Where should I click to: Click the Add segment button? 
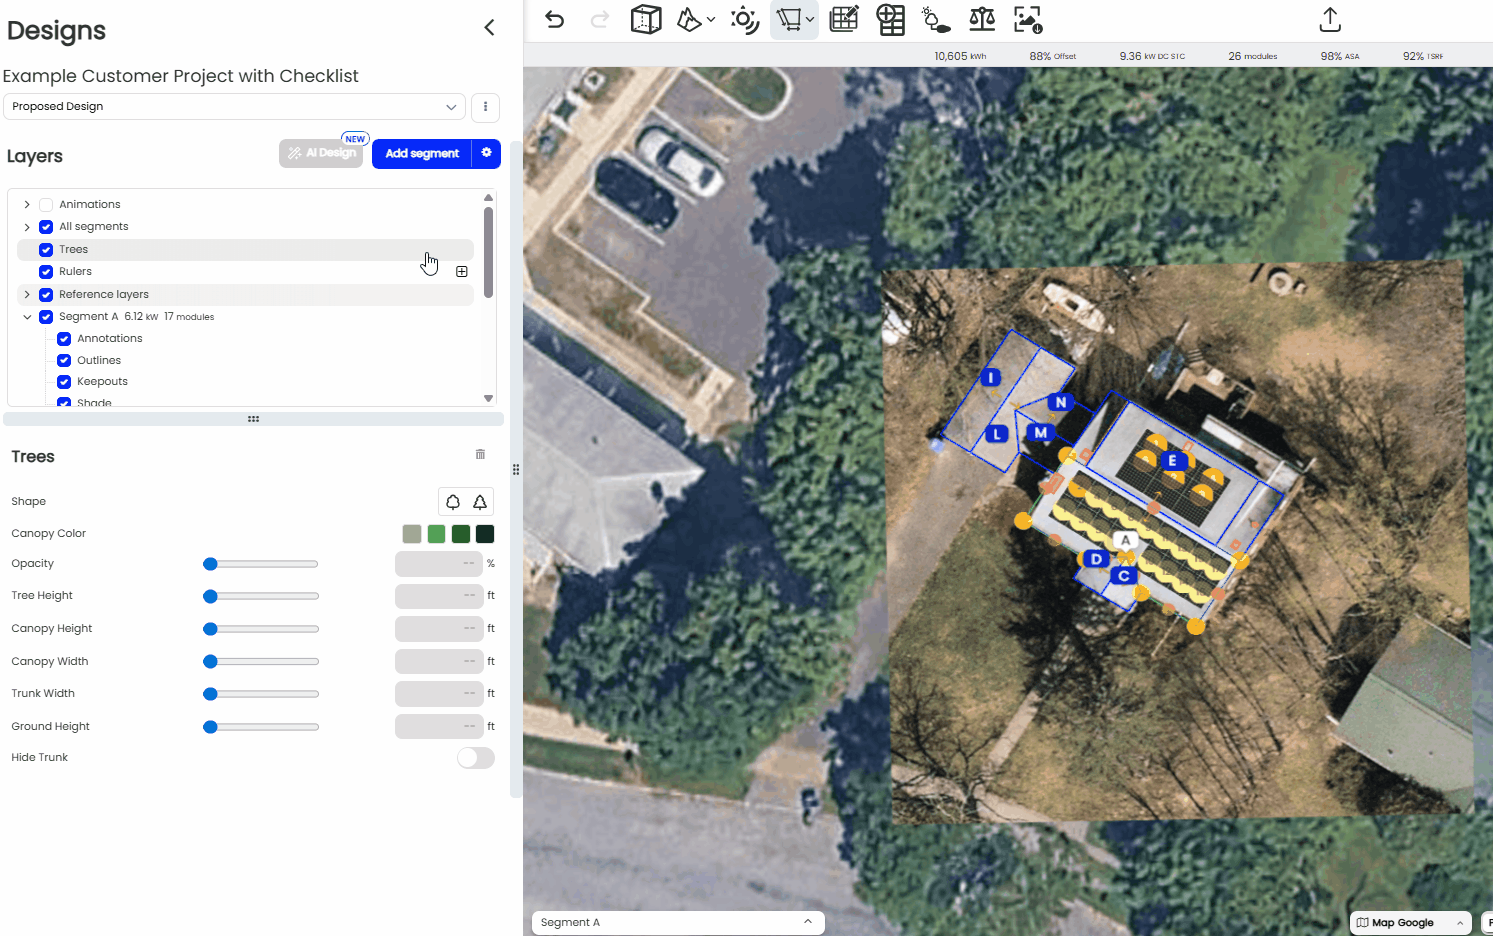click(422, 154)
